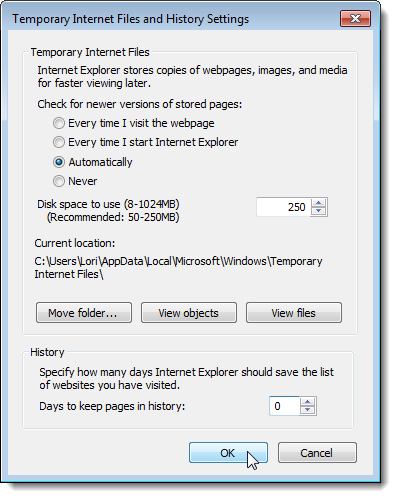This screenshot has height=498, width=396.
Task: Increase disk space with up arrow
Action: [x=319, y=203]
